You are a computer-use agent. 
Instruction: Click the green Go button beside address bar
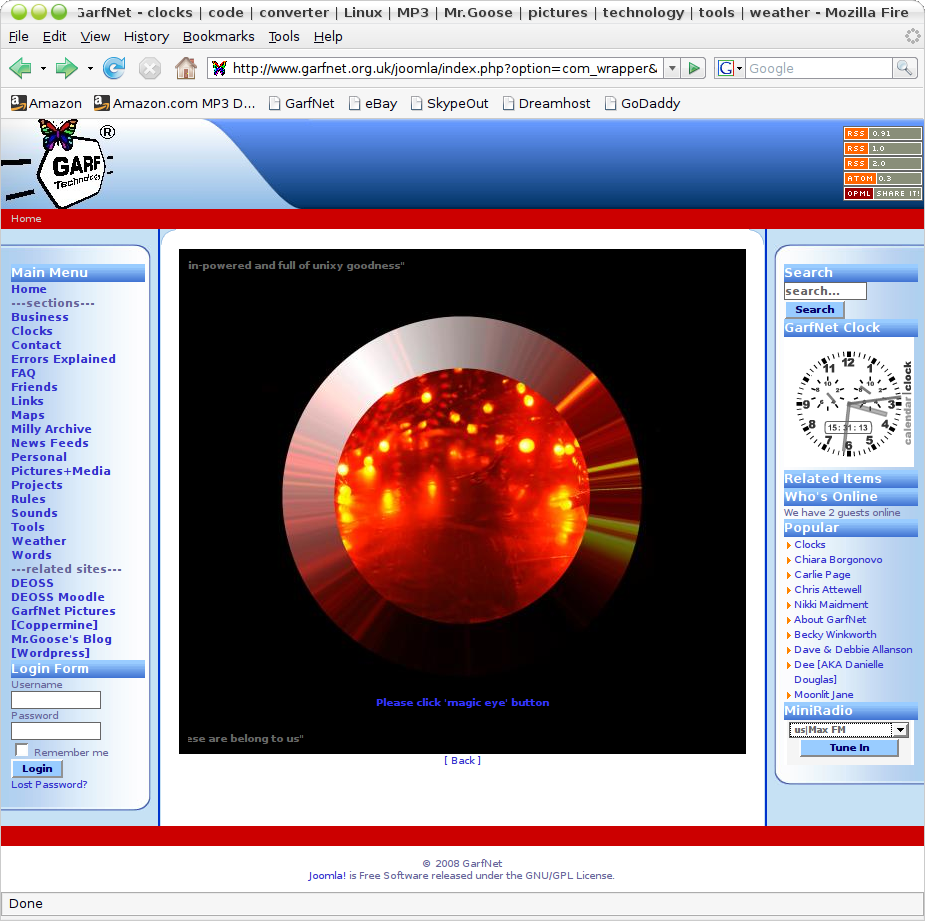(694, 68)
